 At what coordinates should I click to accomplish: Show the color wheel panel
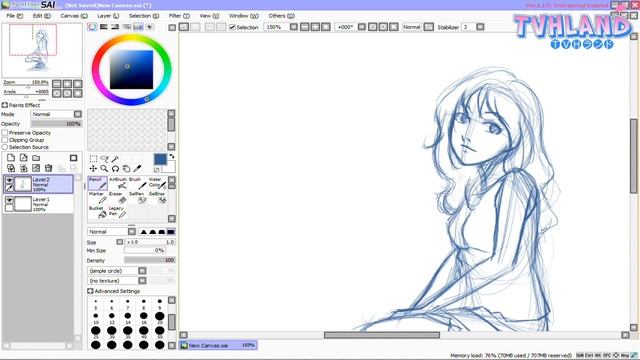click(x=93, y=27)
